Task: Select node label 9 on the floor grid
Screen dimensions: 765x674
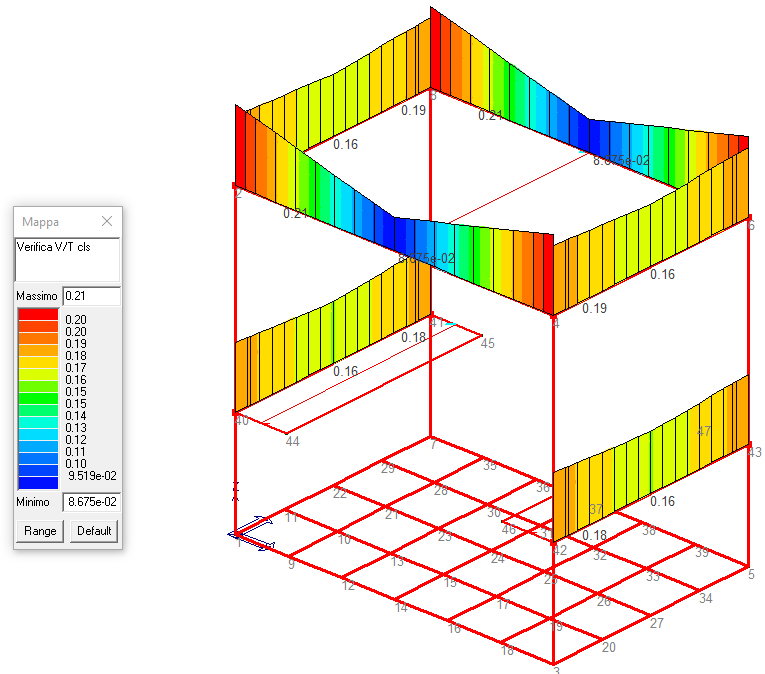Action: [x=291, y=564]
